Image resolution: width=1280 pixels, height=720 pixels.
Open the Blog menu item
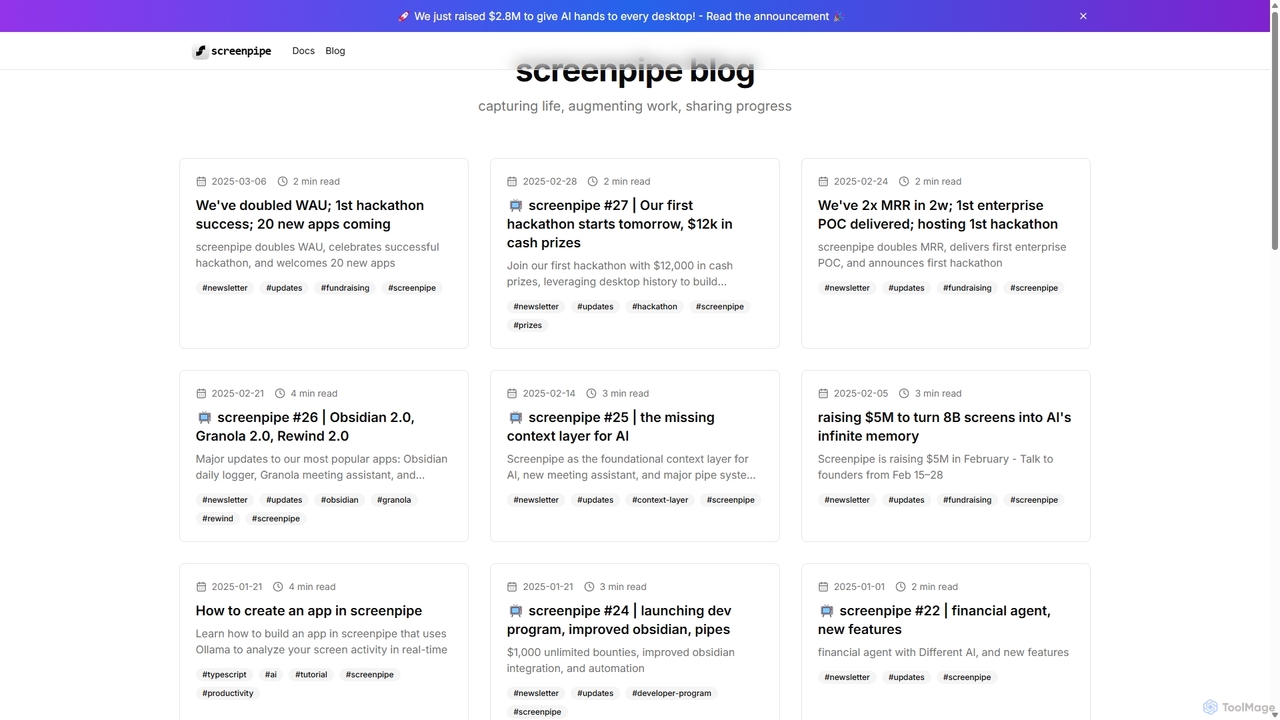(335, 51)
